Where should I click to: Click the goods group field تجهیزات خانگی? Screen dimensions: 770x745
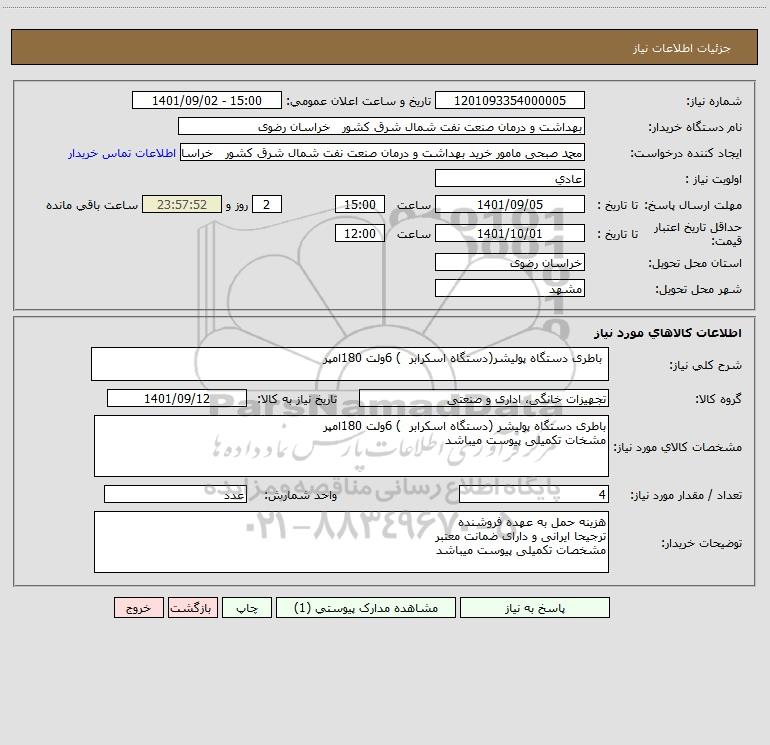pyautogui.click(x=484, y=398)
